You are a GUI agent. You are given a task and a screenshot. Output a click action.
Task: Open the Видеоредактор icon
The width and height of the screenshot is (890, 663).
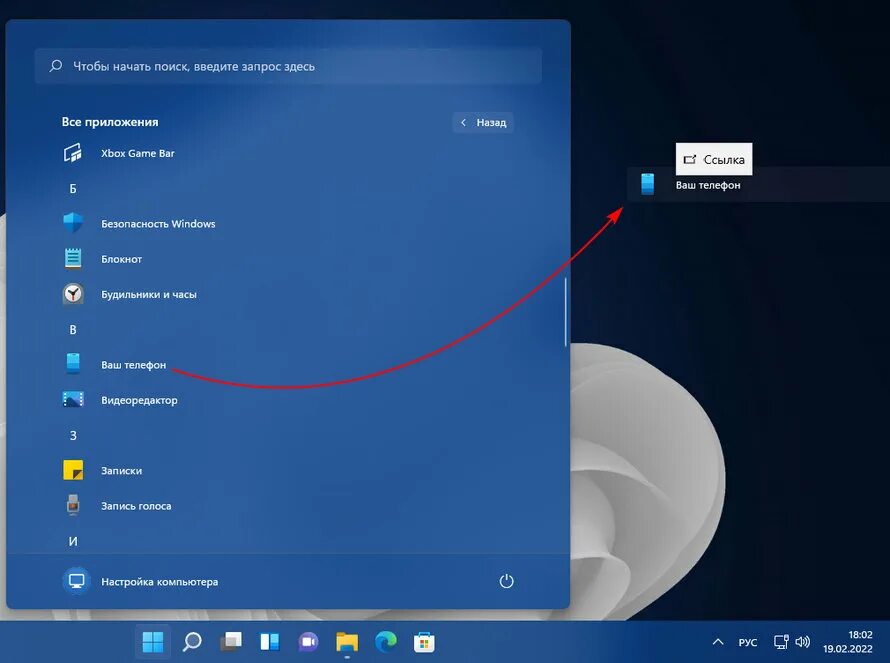point(73,400)
